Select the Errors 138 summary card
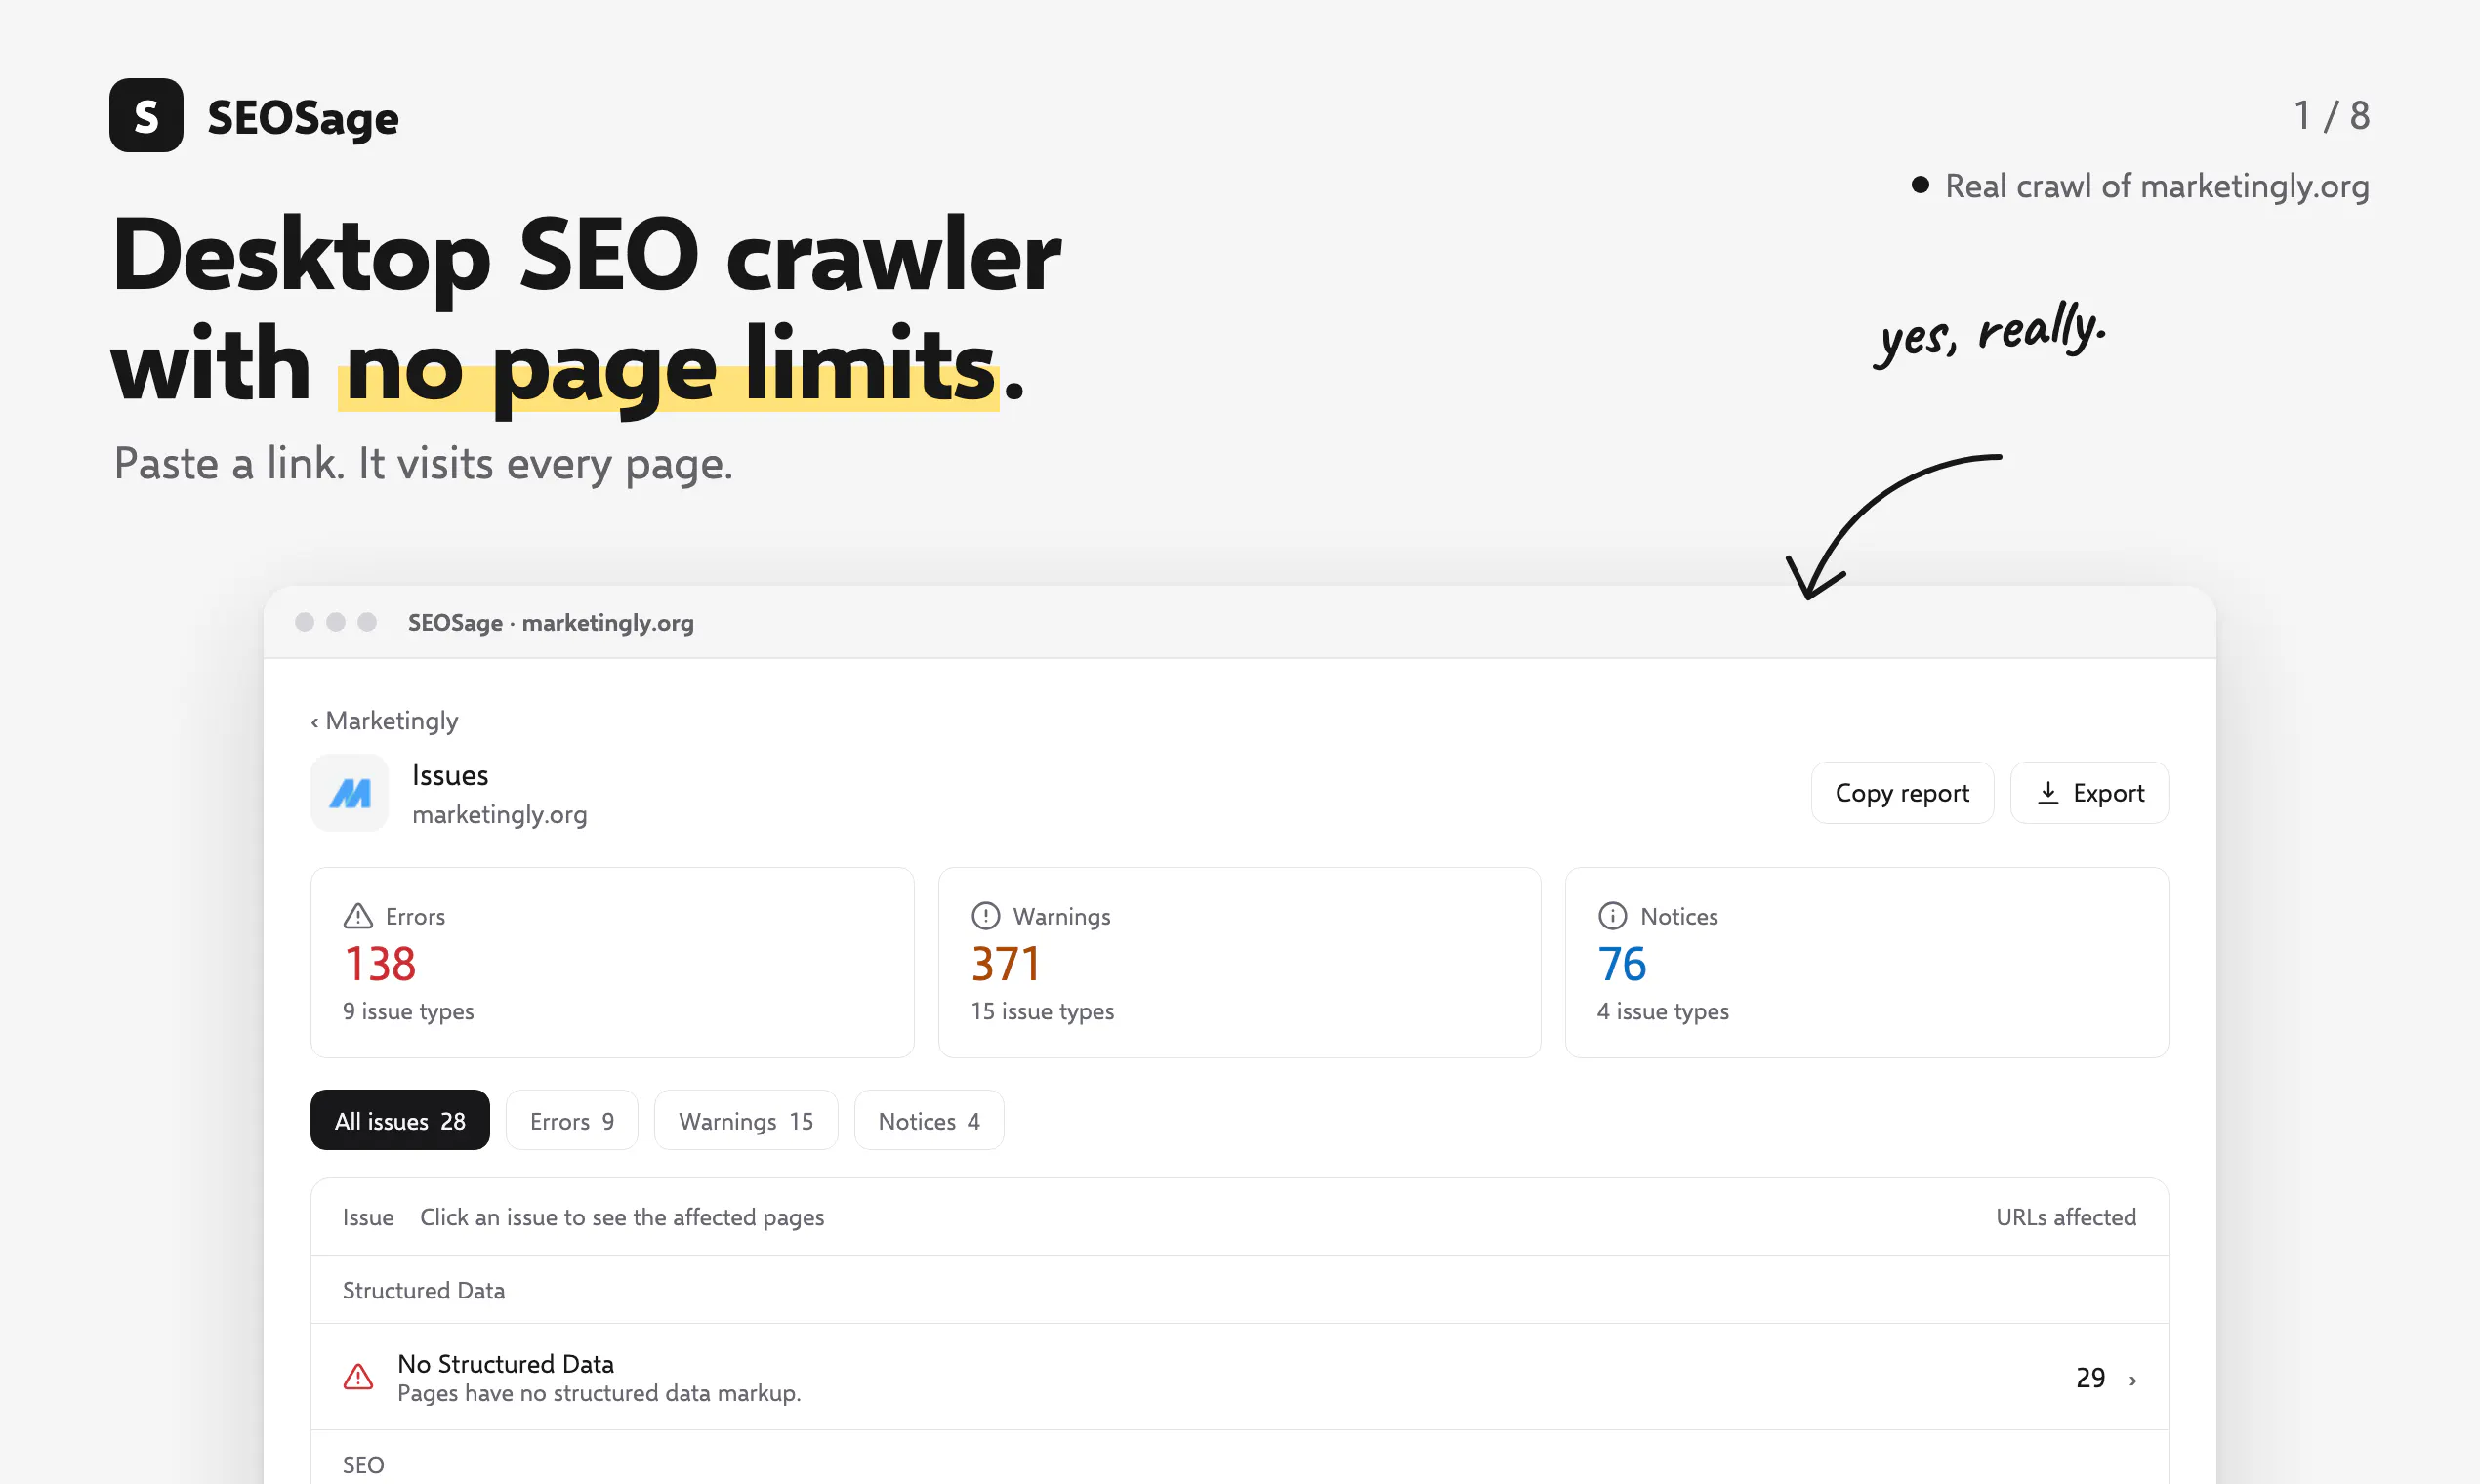2480x1484 pixels. point(612,962)
